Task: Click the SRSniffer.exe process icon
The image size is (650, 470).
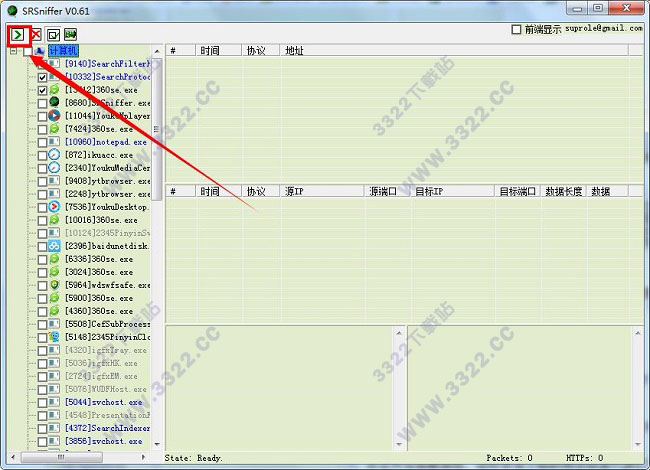Action: 54,102
